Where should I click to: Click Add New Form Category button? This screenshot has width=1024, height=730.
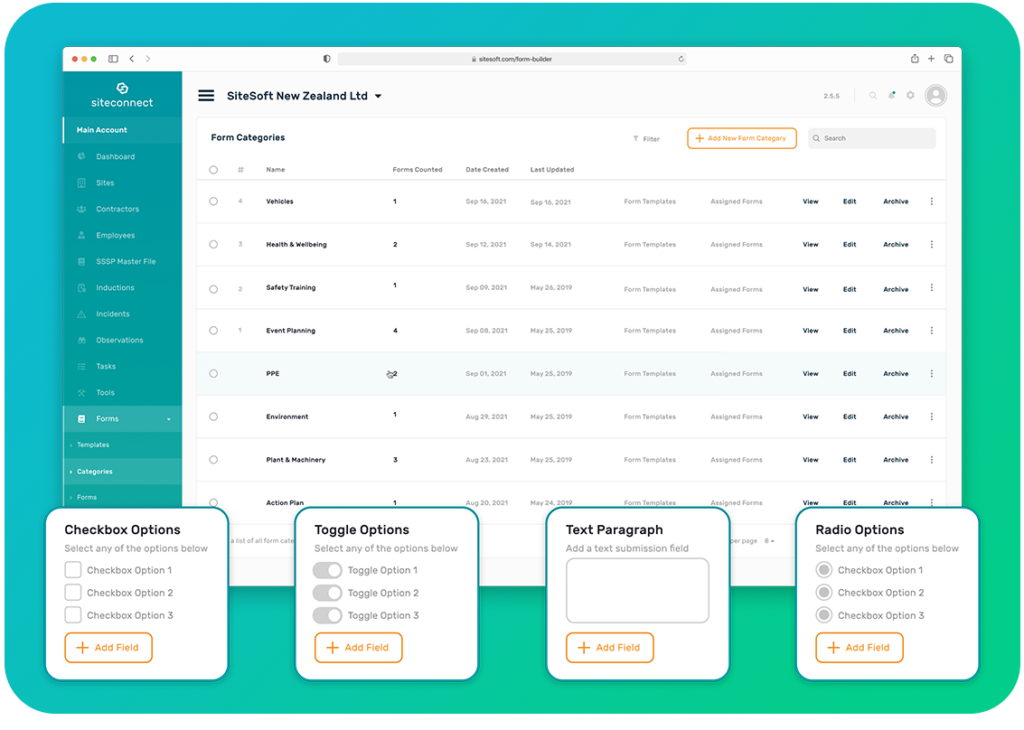click(x=742, y=138)
